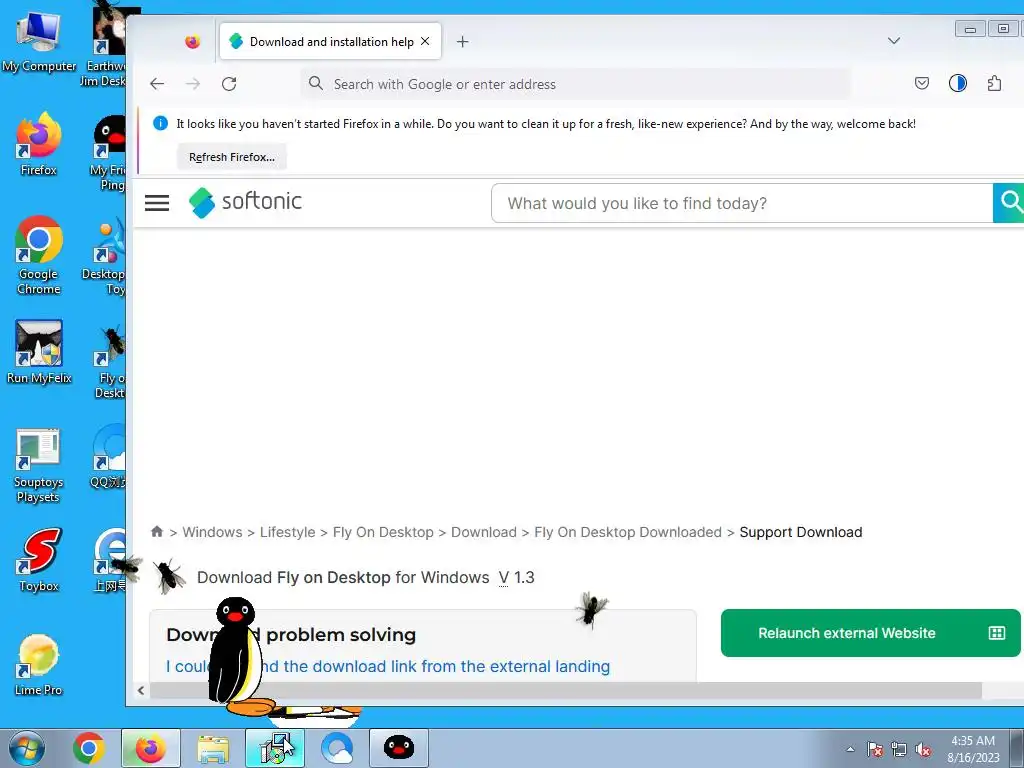The width and height of the screenshot is (1024, 768).
Task: Start Run MyFelix desktop shortcut
Action: pyautogui.click(x=39, y=351)
